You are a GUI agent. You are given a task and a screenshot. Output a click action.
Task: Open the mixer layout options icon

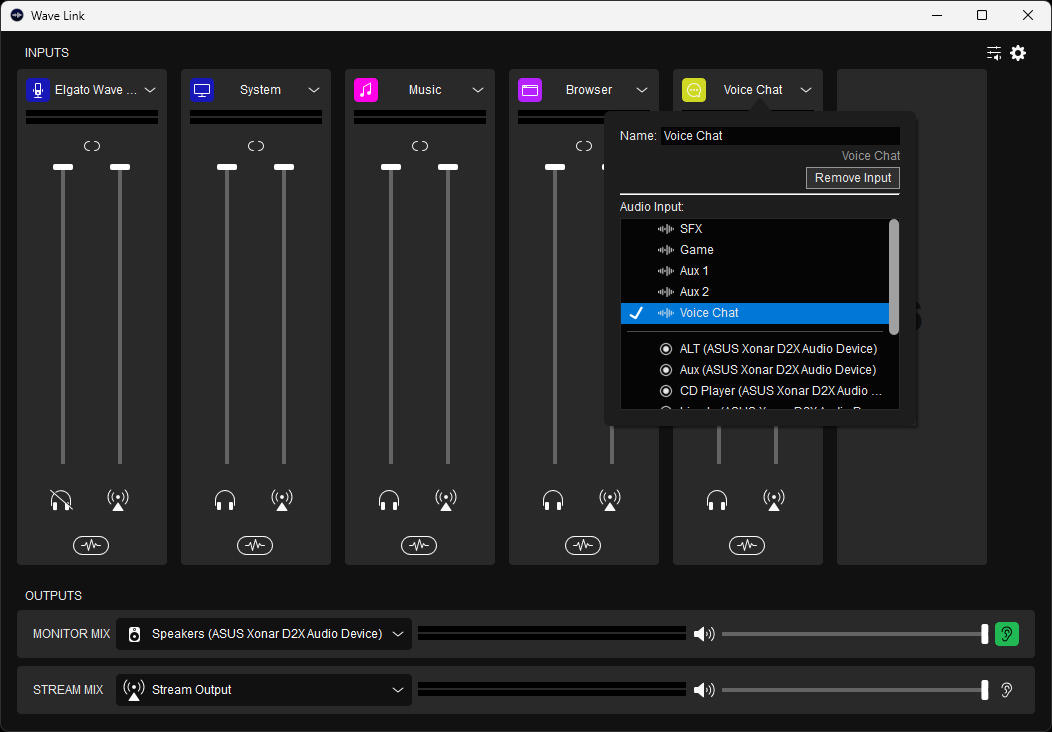[x=993, y=53]
